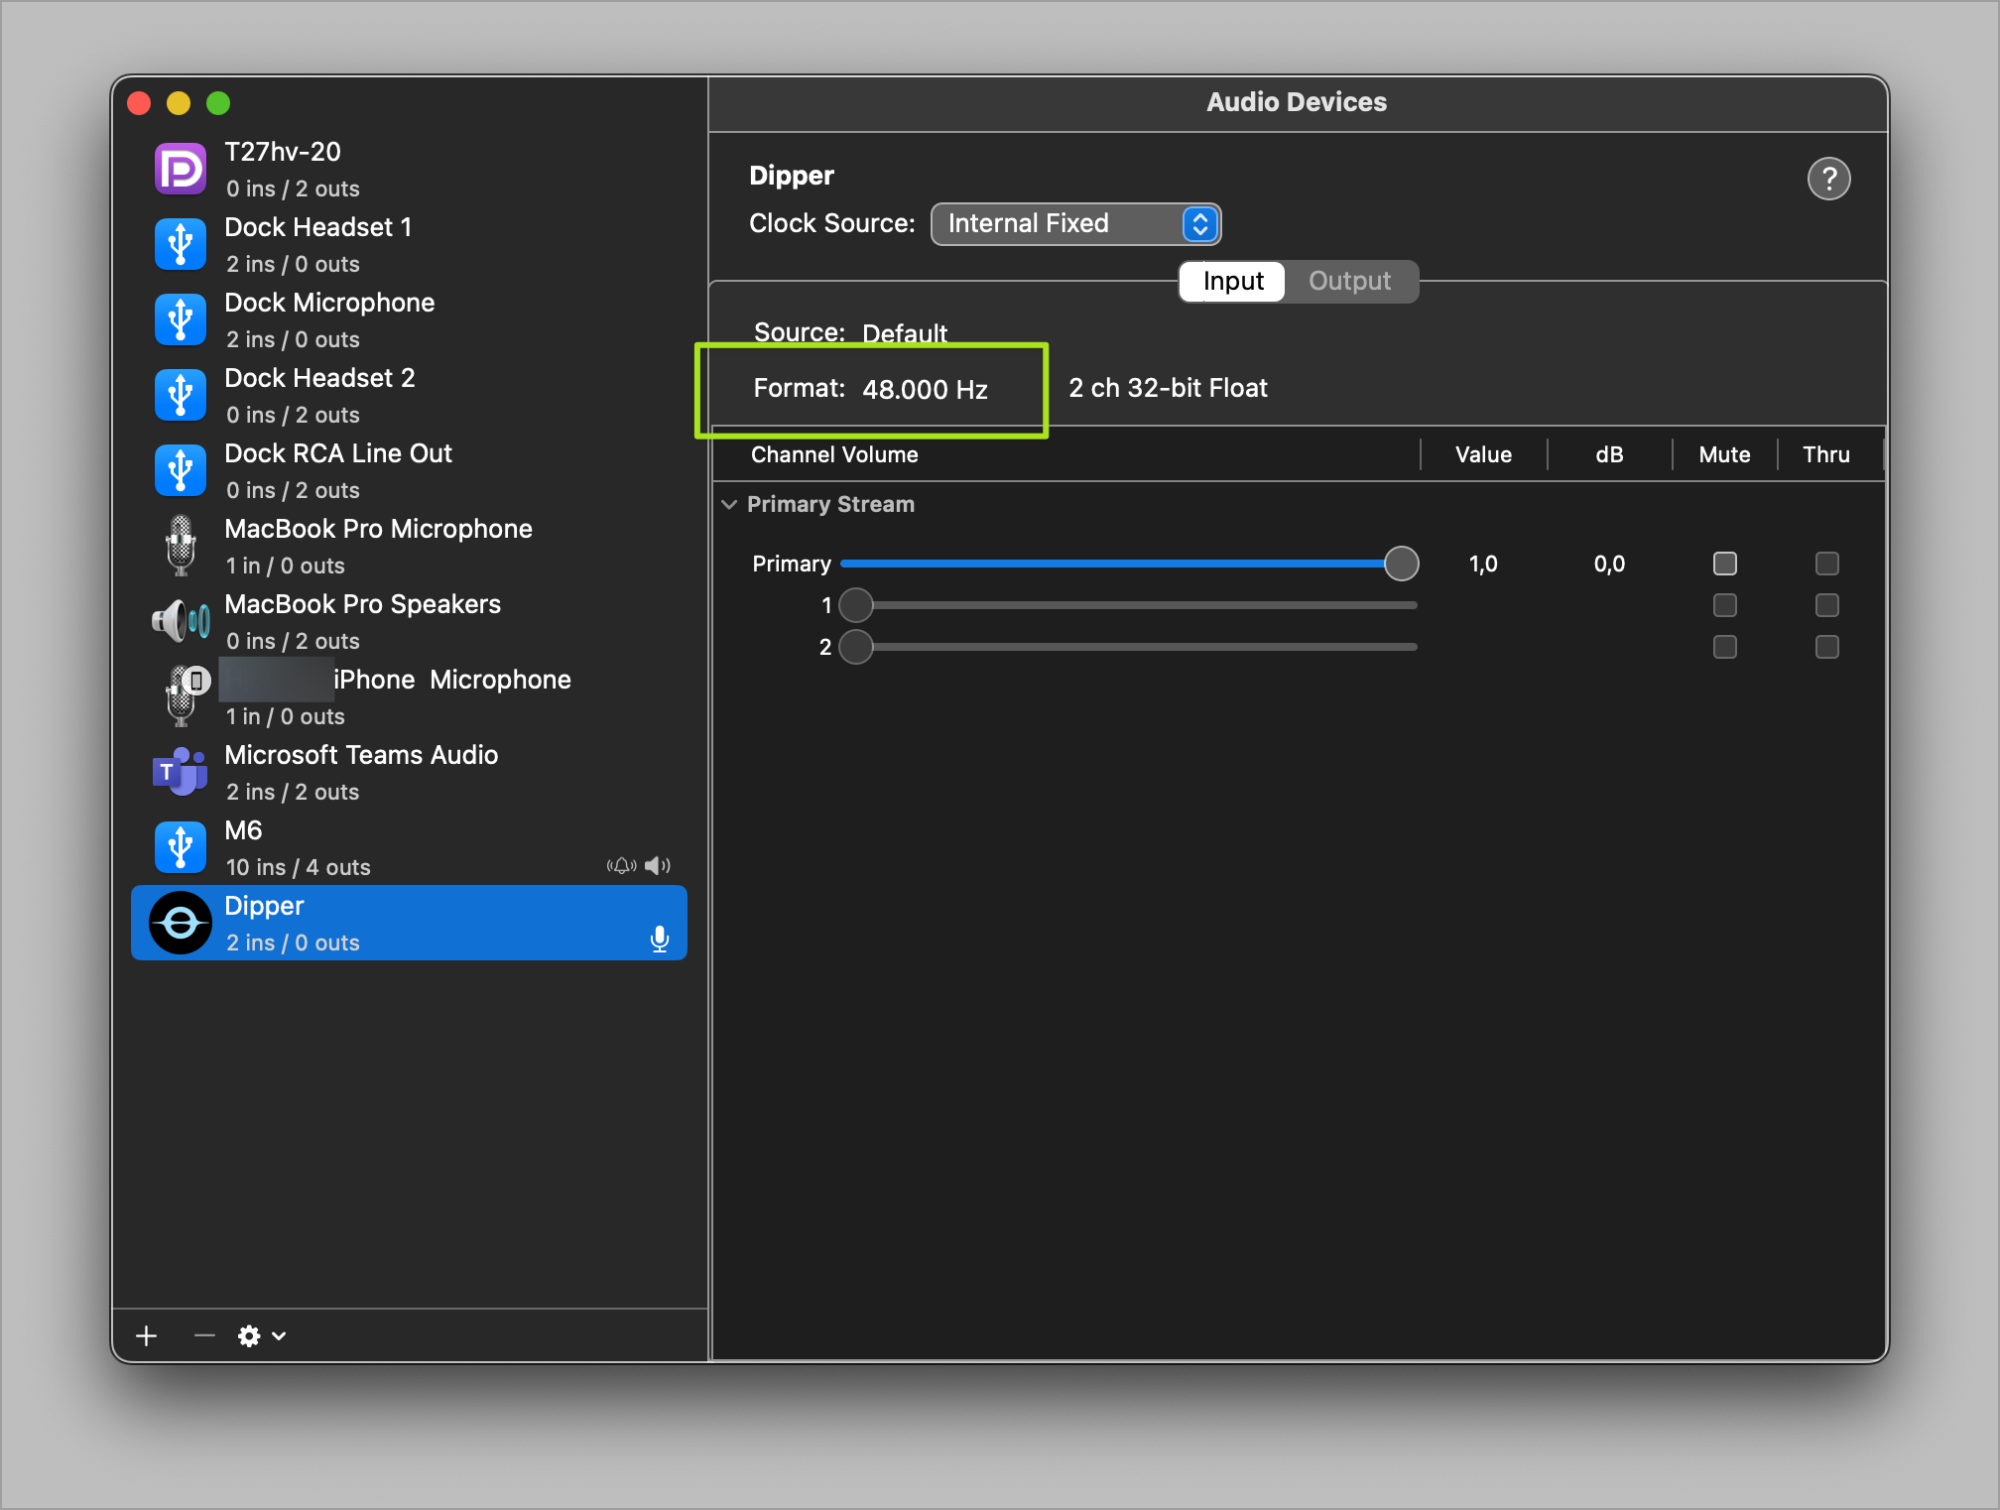2000x1510 pixels.
Task: Mute the Primary channel
Action: click(1725, 564)
